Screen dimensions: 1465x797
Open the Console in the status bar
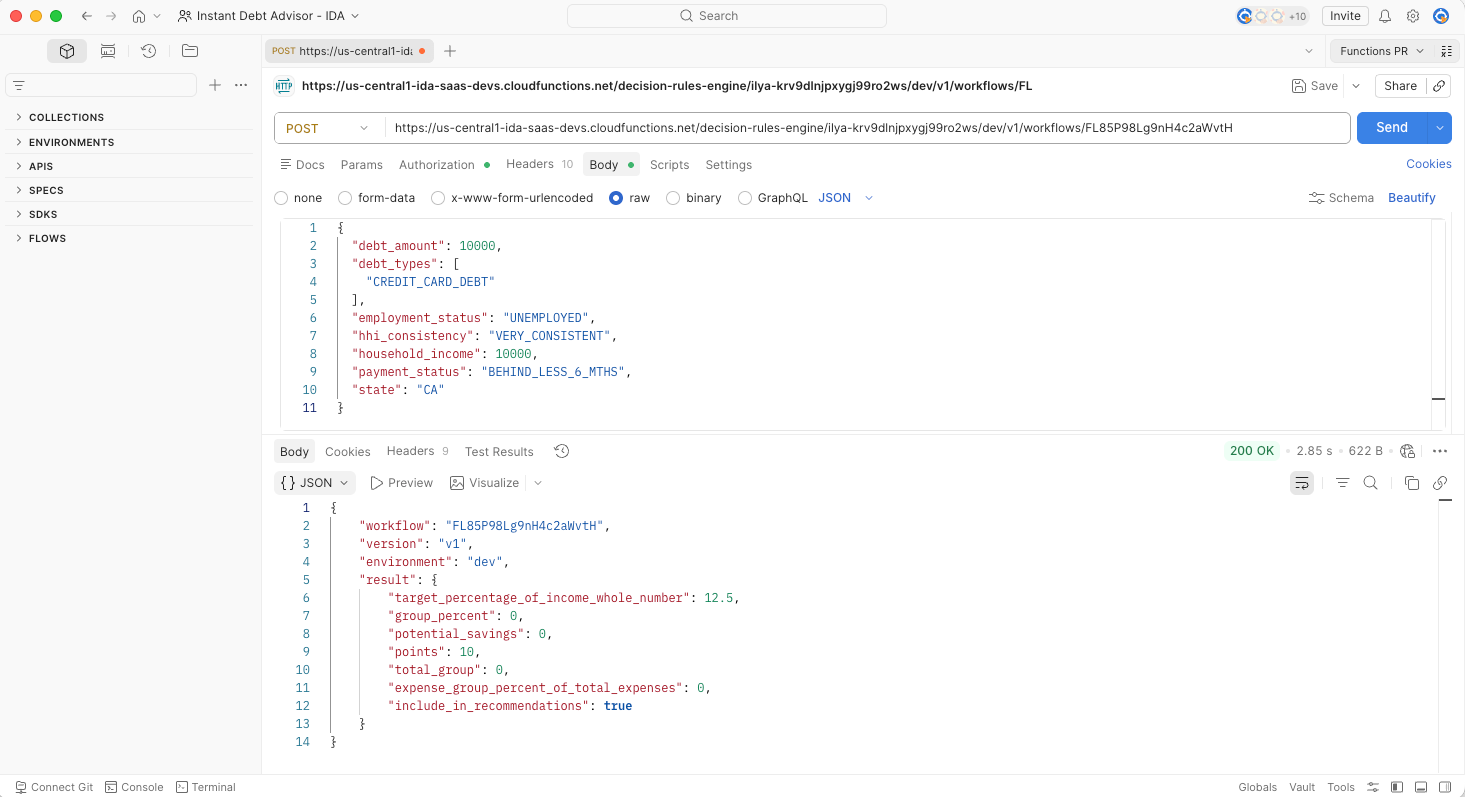[134, 787]
